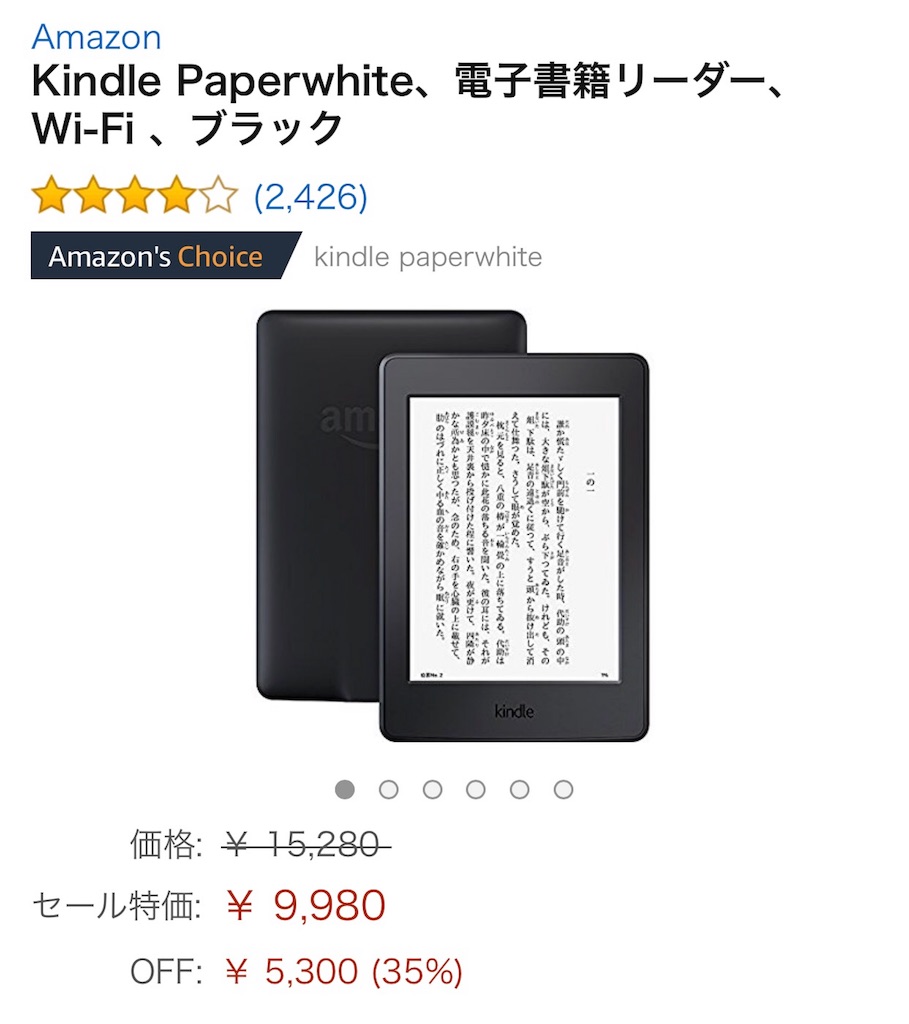Select the third image carousel dot
The image size is (909, 1024).
click(432, 790)
